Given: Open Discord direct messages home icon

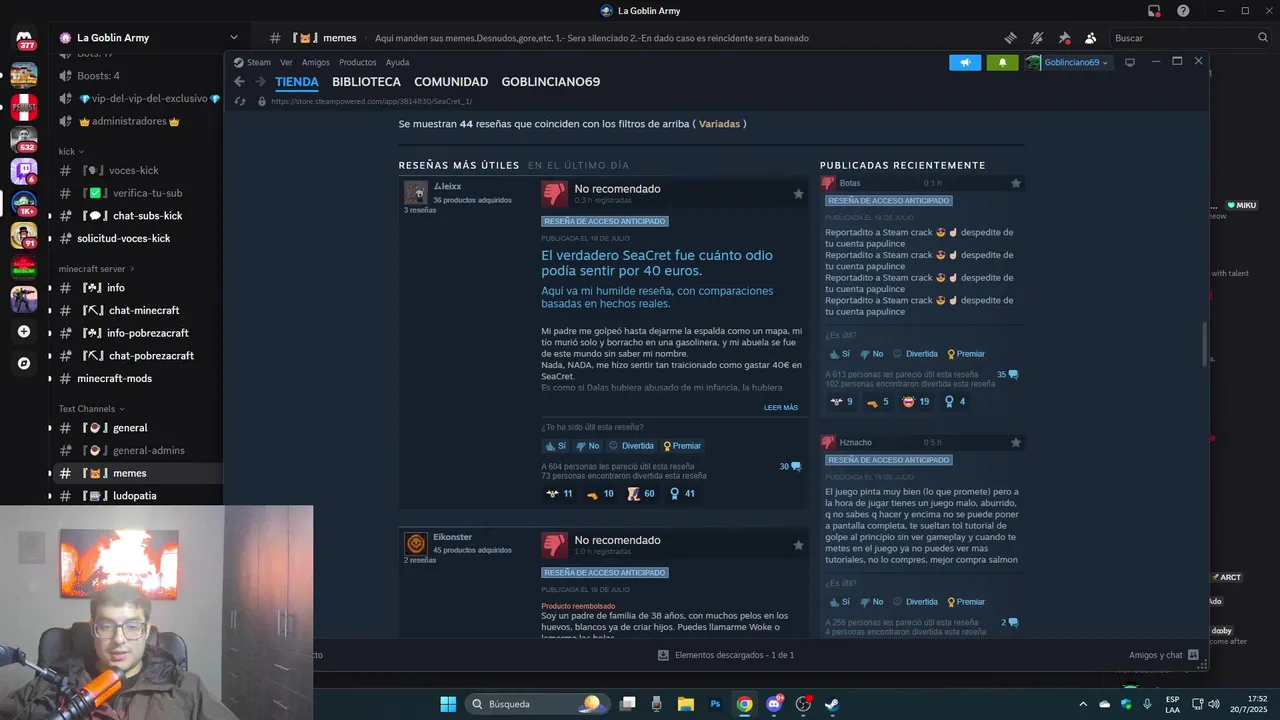Looking at the screenshot, I should 24,40.
